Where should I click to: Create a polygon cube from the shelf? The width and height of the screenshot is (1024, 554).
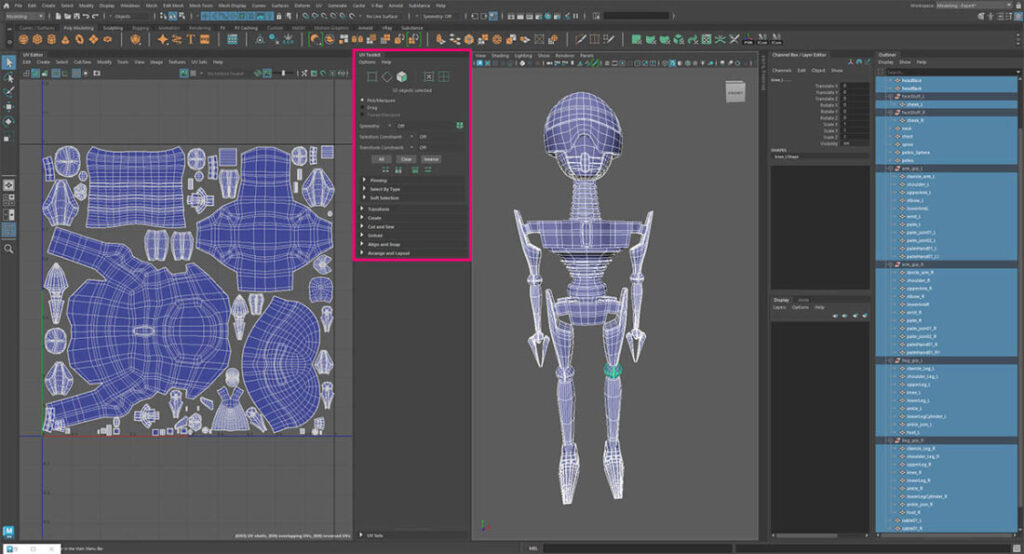[x=37, y=40]
